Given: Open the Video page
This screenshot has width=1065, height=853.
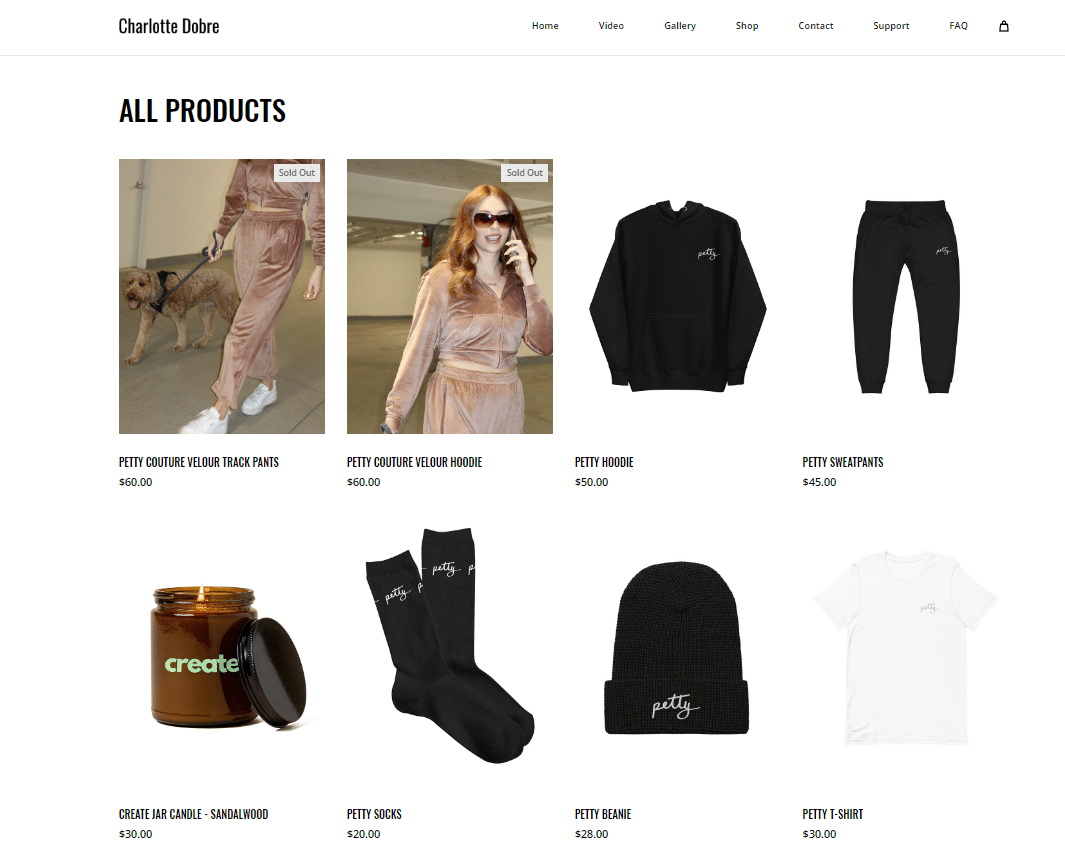Looking at the screenshot, I should click(x=611, y=26).
